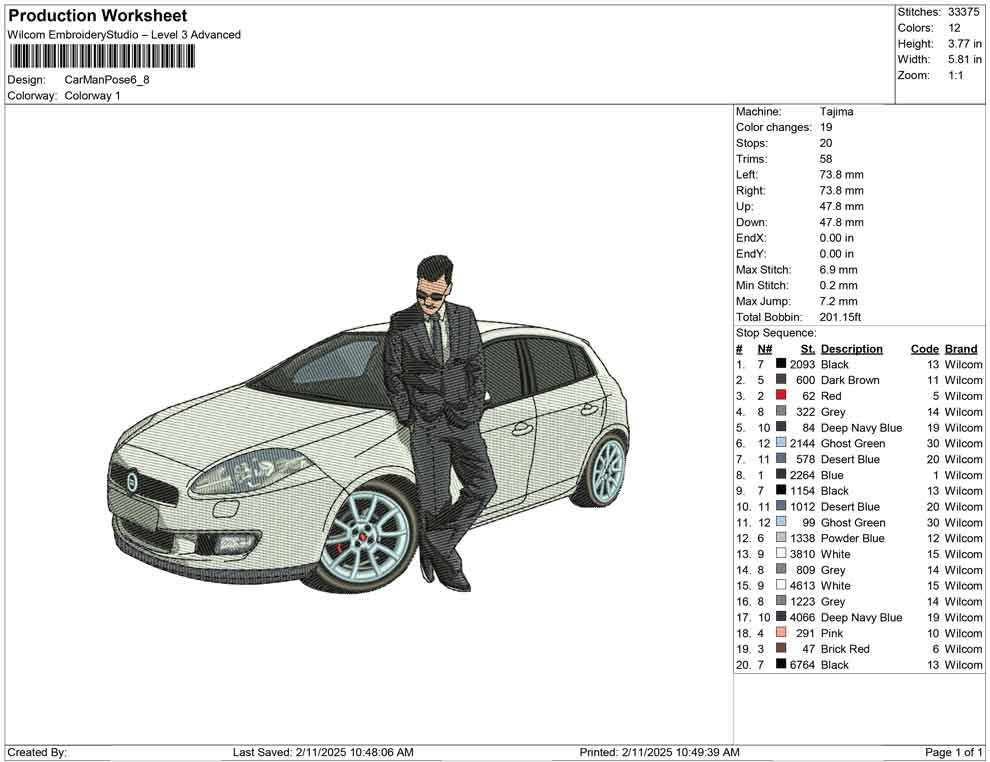Sort by the Description column header
Viewport: 990px width, 762px height.
click(853, 349)
